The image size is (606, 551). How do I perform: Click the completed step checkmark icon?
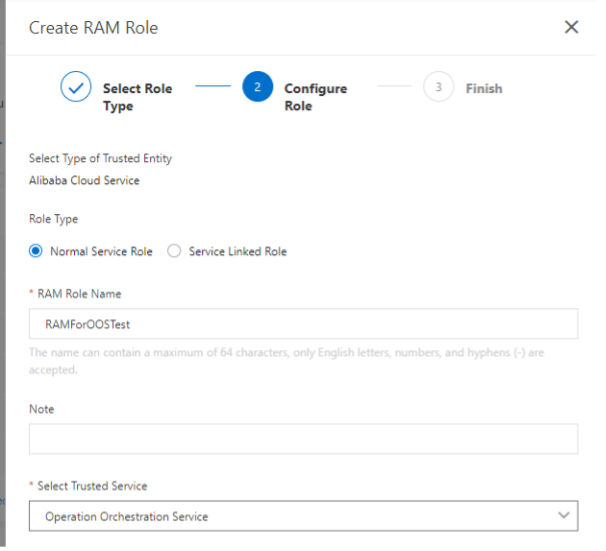[x=77, y=88]
